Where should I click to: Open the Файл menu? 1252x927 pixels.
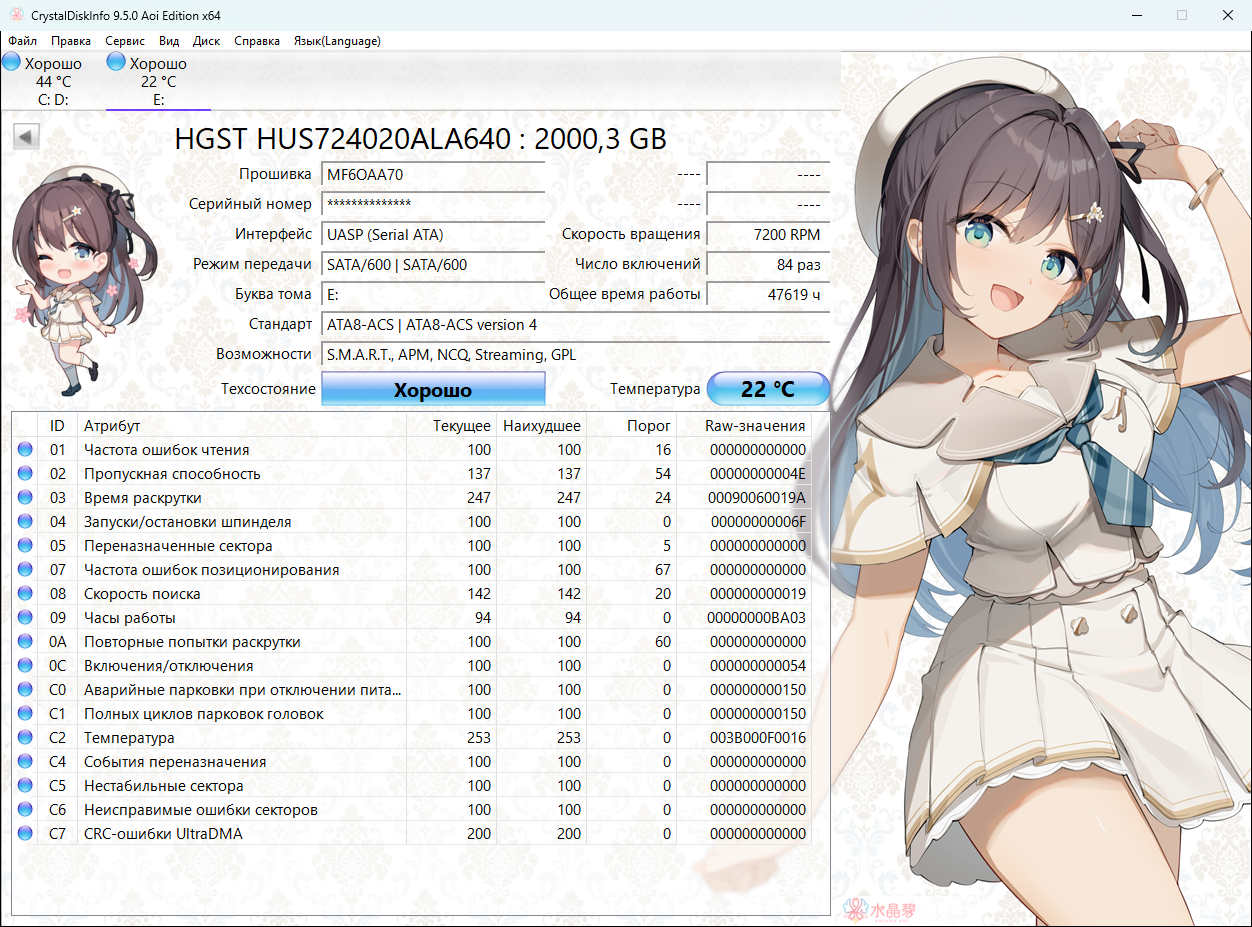pyautogui.click(x=22, y=41)
